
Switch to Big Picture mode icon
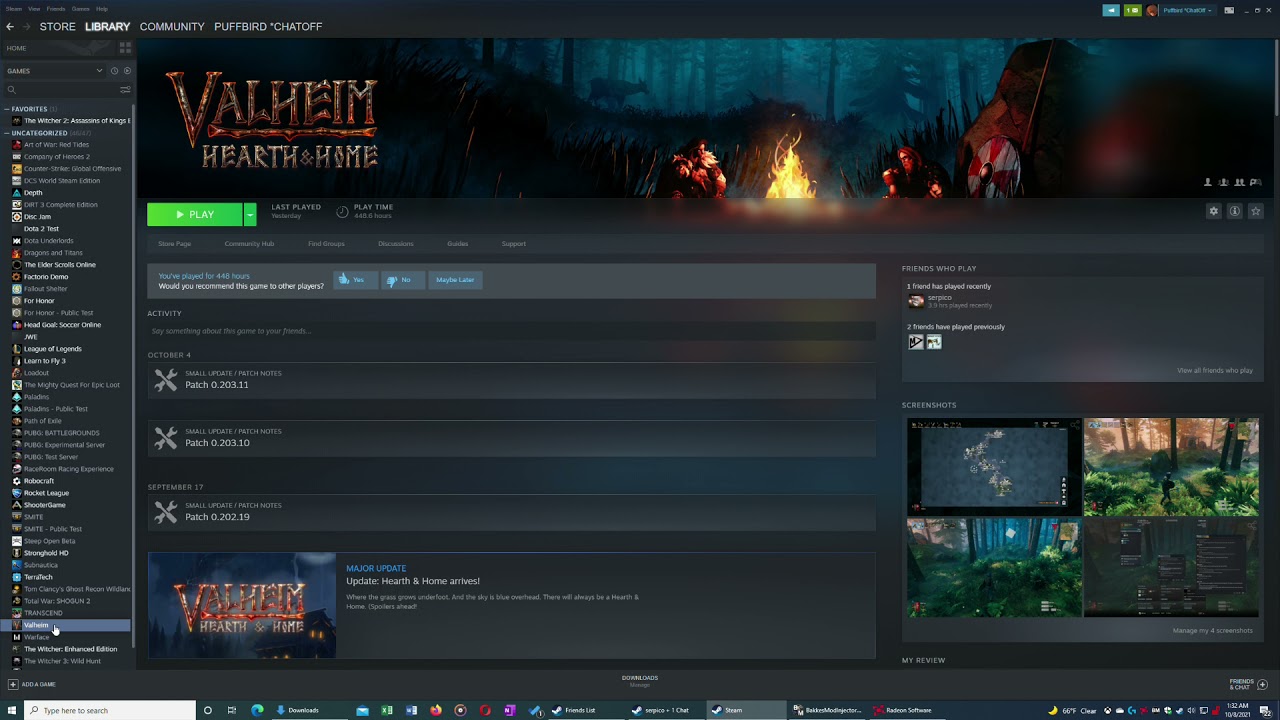(1229, 10)
